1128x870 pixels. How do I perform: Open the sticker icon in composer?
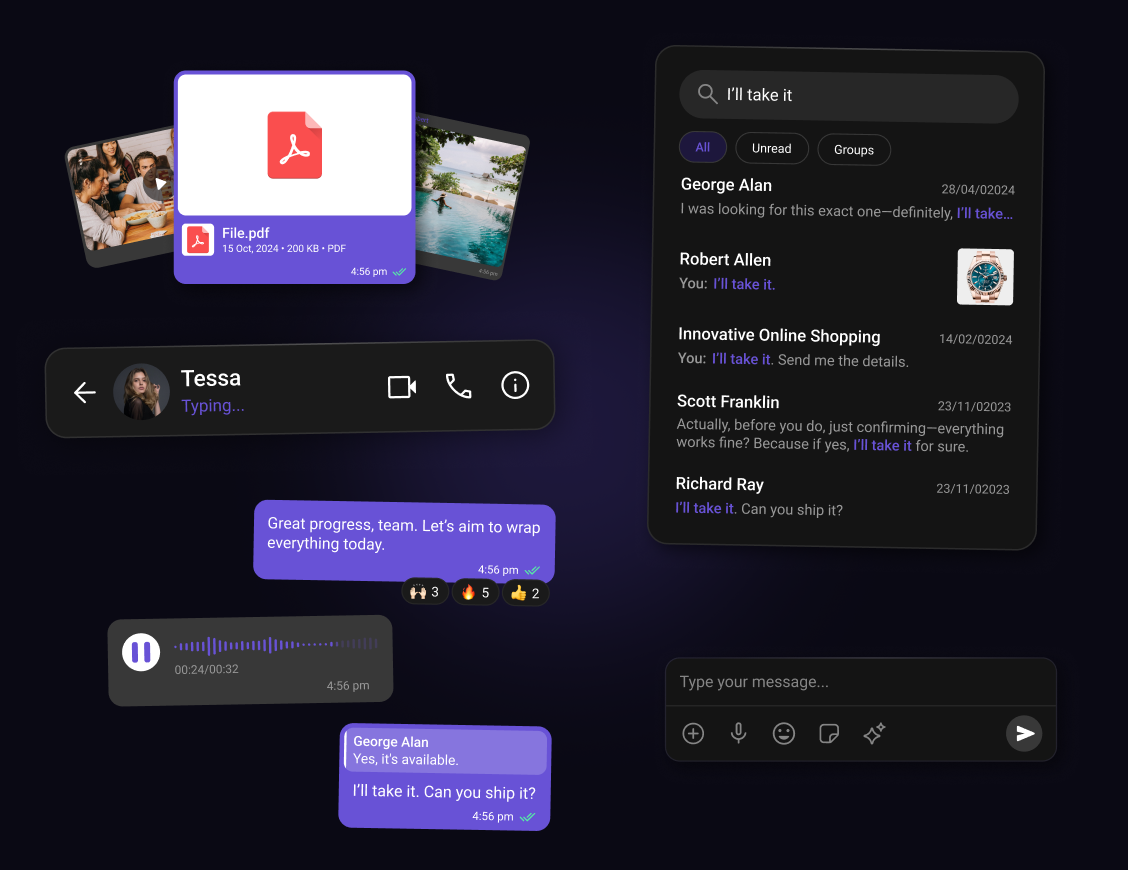coord(829,734)
